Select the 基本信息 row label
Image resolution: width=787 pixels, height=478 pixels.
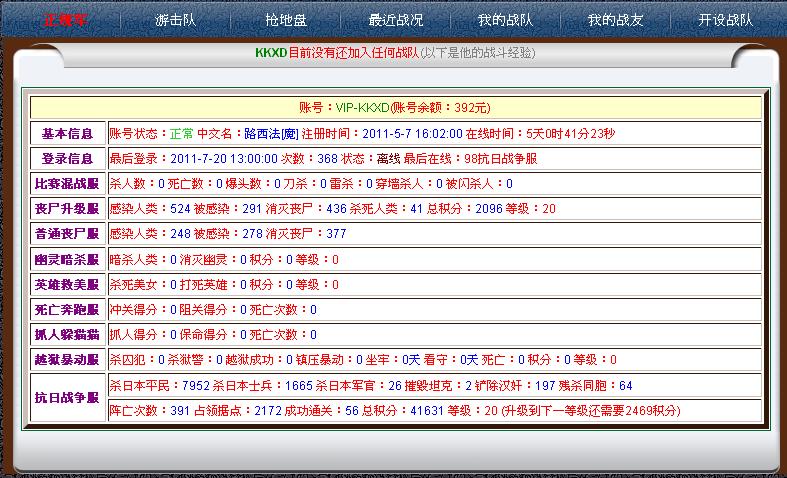67,134
